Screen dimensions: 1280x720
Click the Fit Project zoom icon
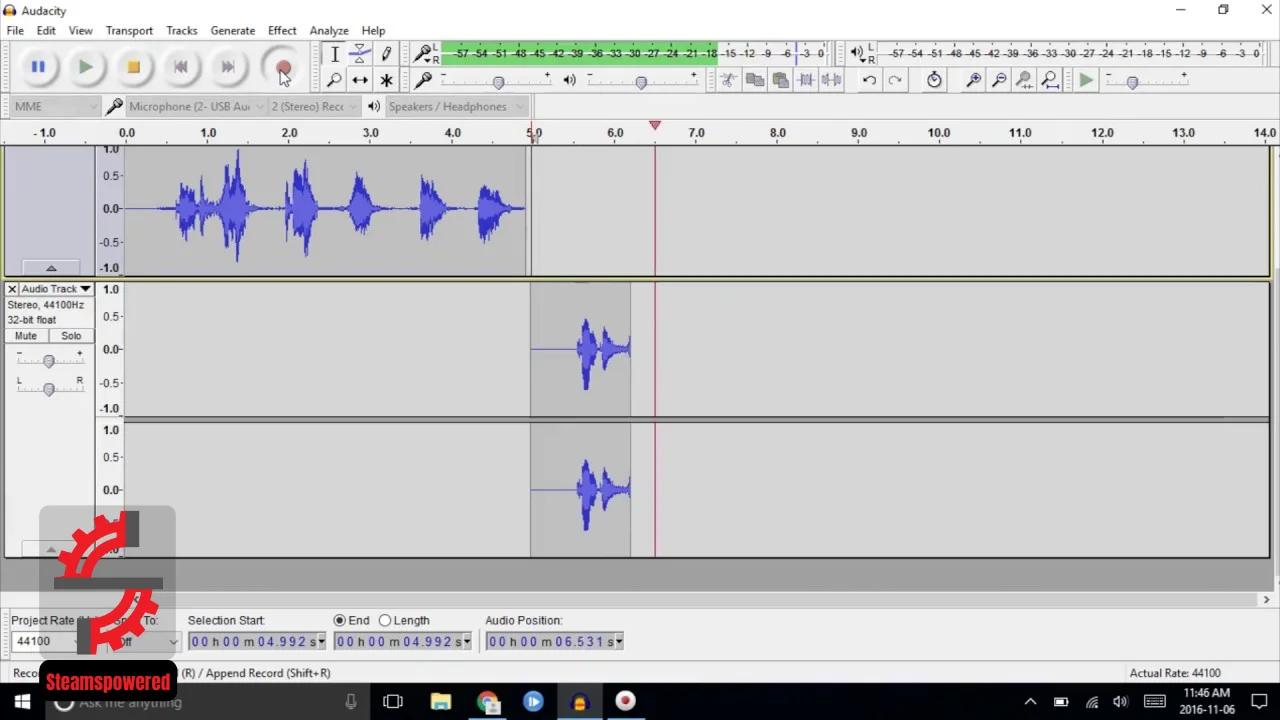1050,80
